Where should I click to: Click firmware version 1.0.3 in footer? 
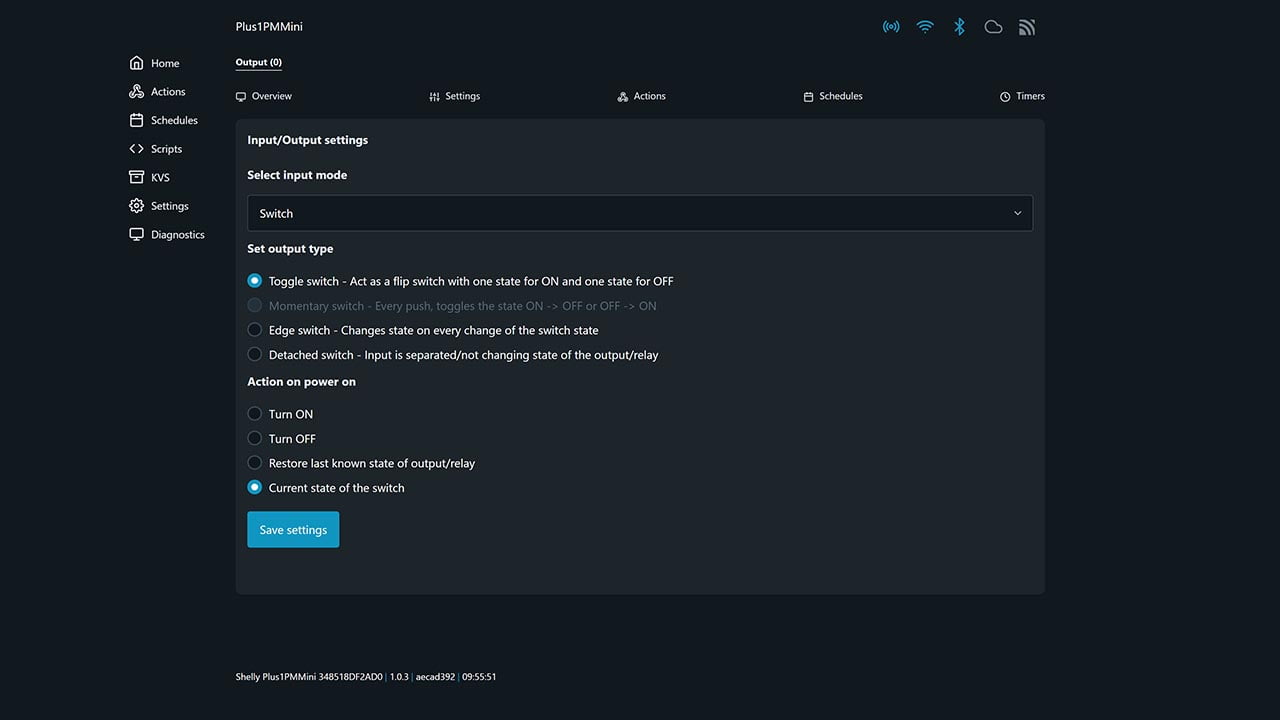point(399,677)
